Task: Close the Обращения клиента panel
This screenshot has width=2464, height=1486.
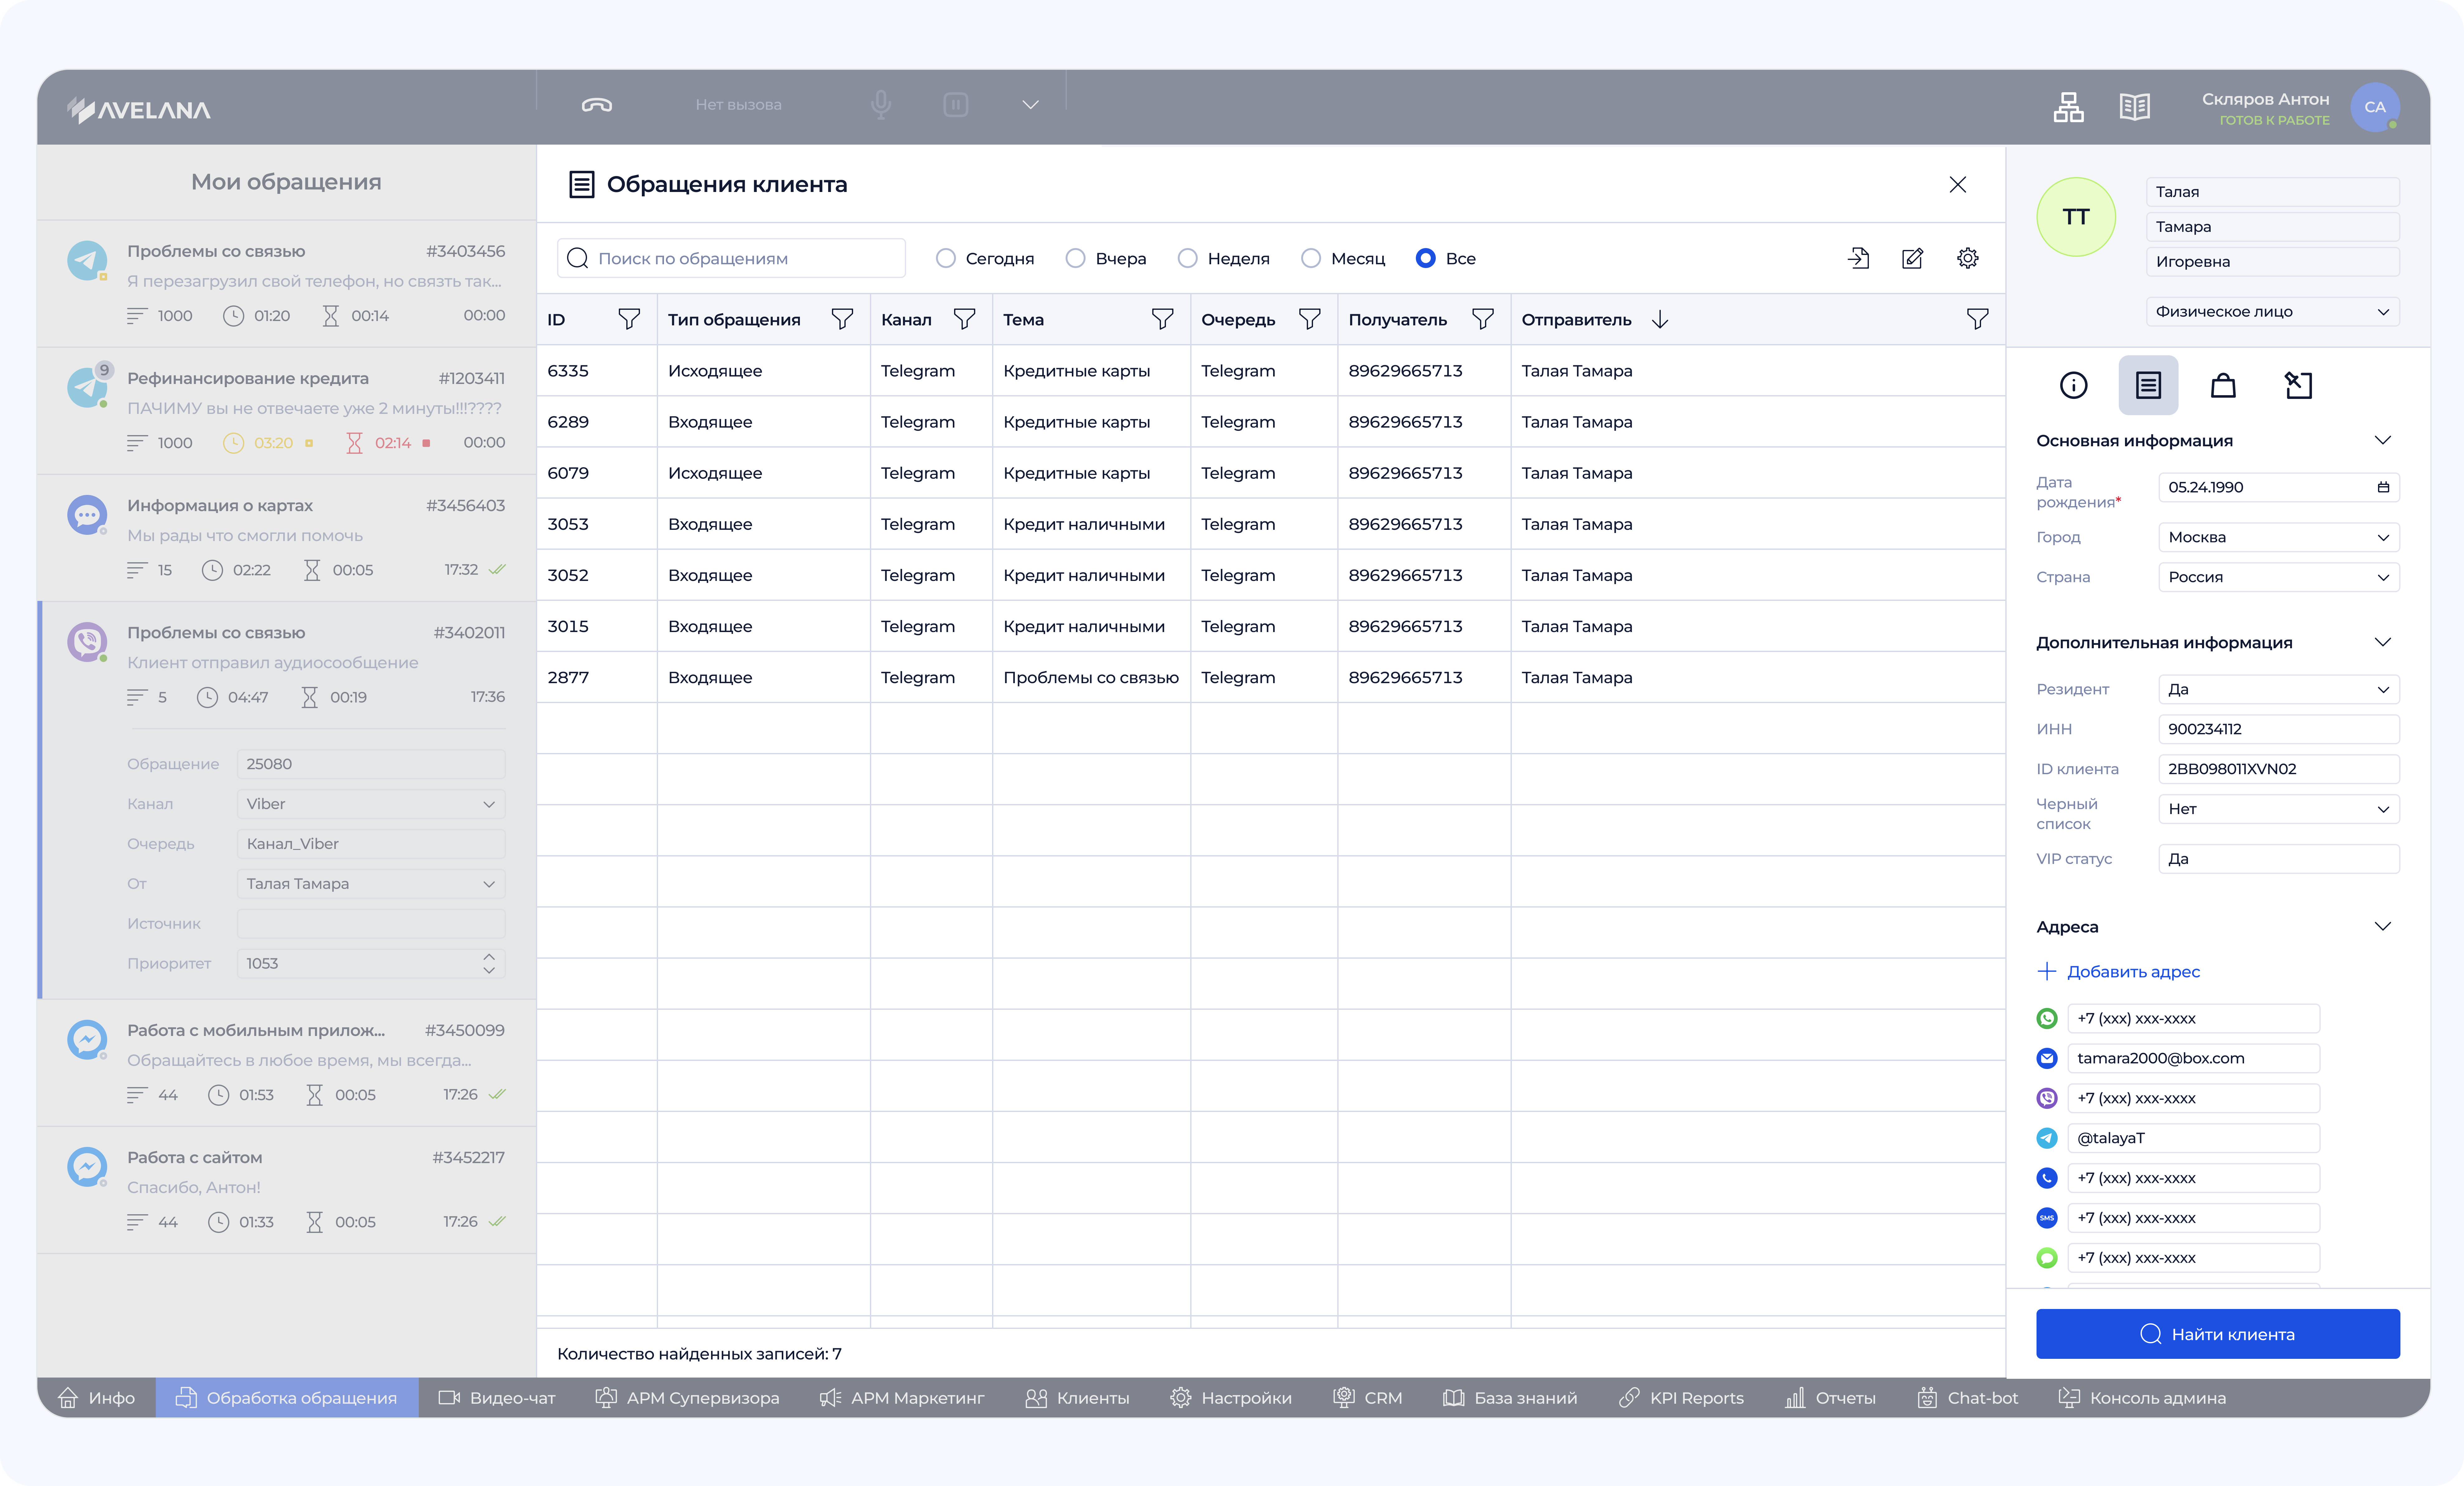Action: [1958, 185]
